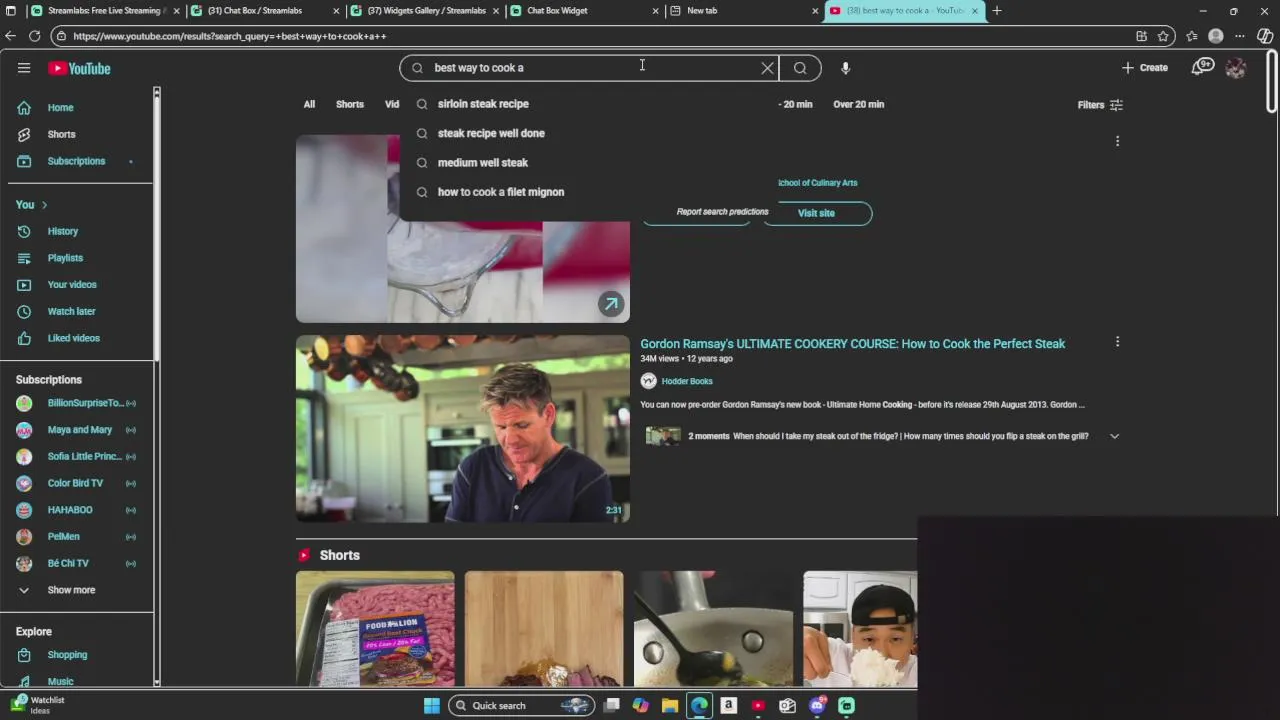Open Copilot in the Edge sidebar
Viewport: 1280px width, 720px height.
pos(1265,36)
